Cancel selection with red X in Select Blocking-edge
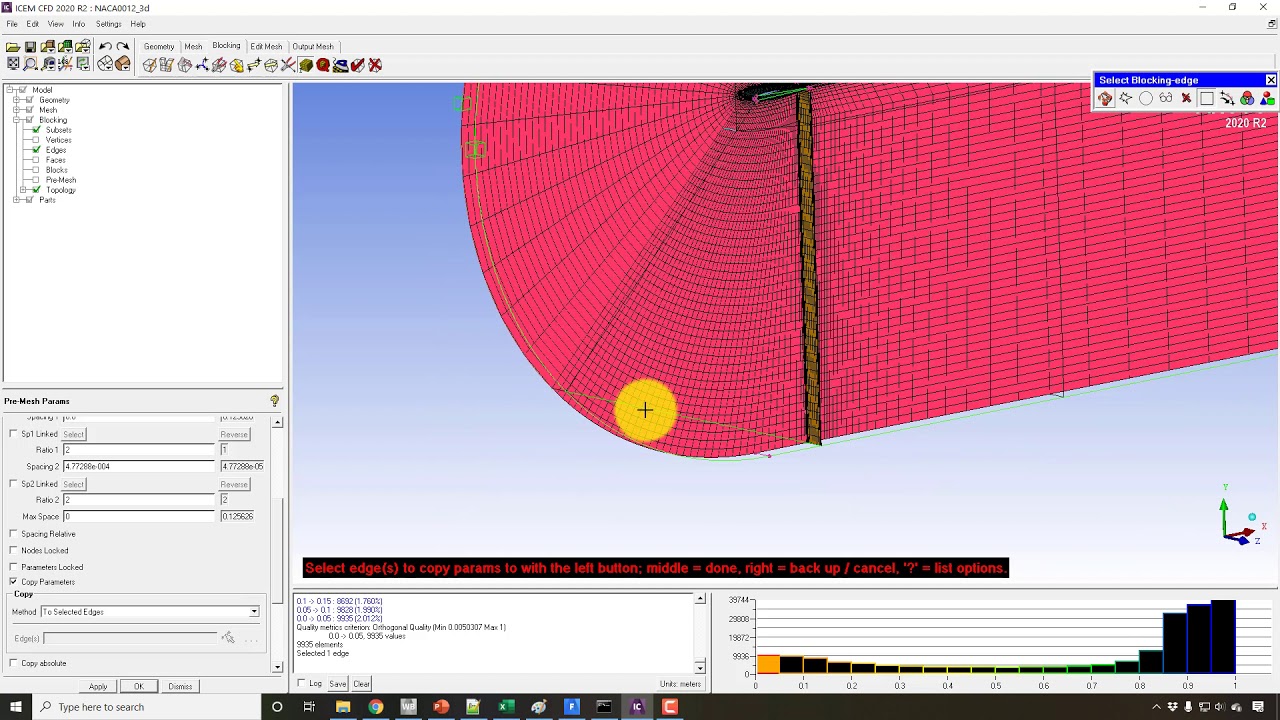Screen dimensions: 1280x720 click(1186, 98)
